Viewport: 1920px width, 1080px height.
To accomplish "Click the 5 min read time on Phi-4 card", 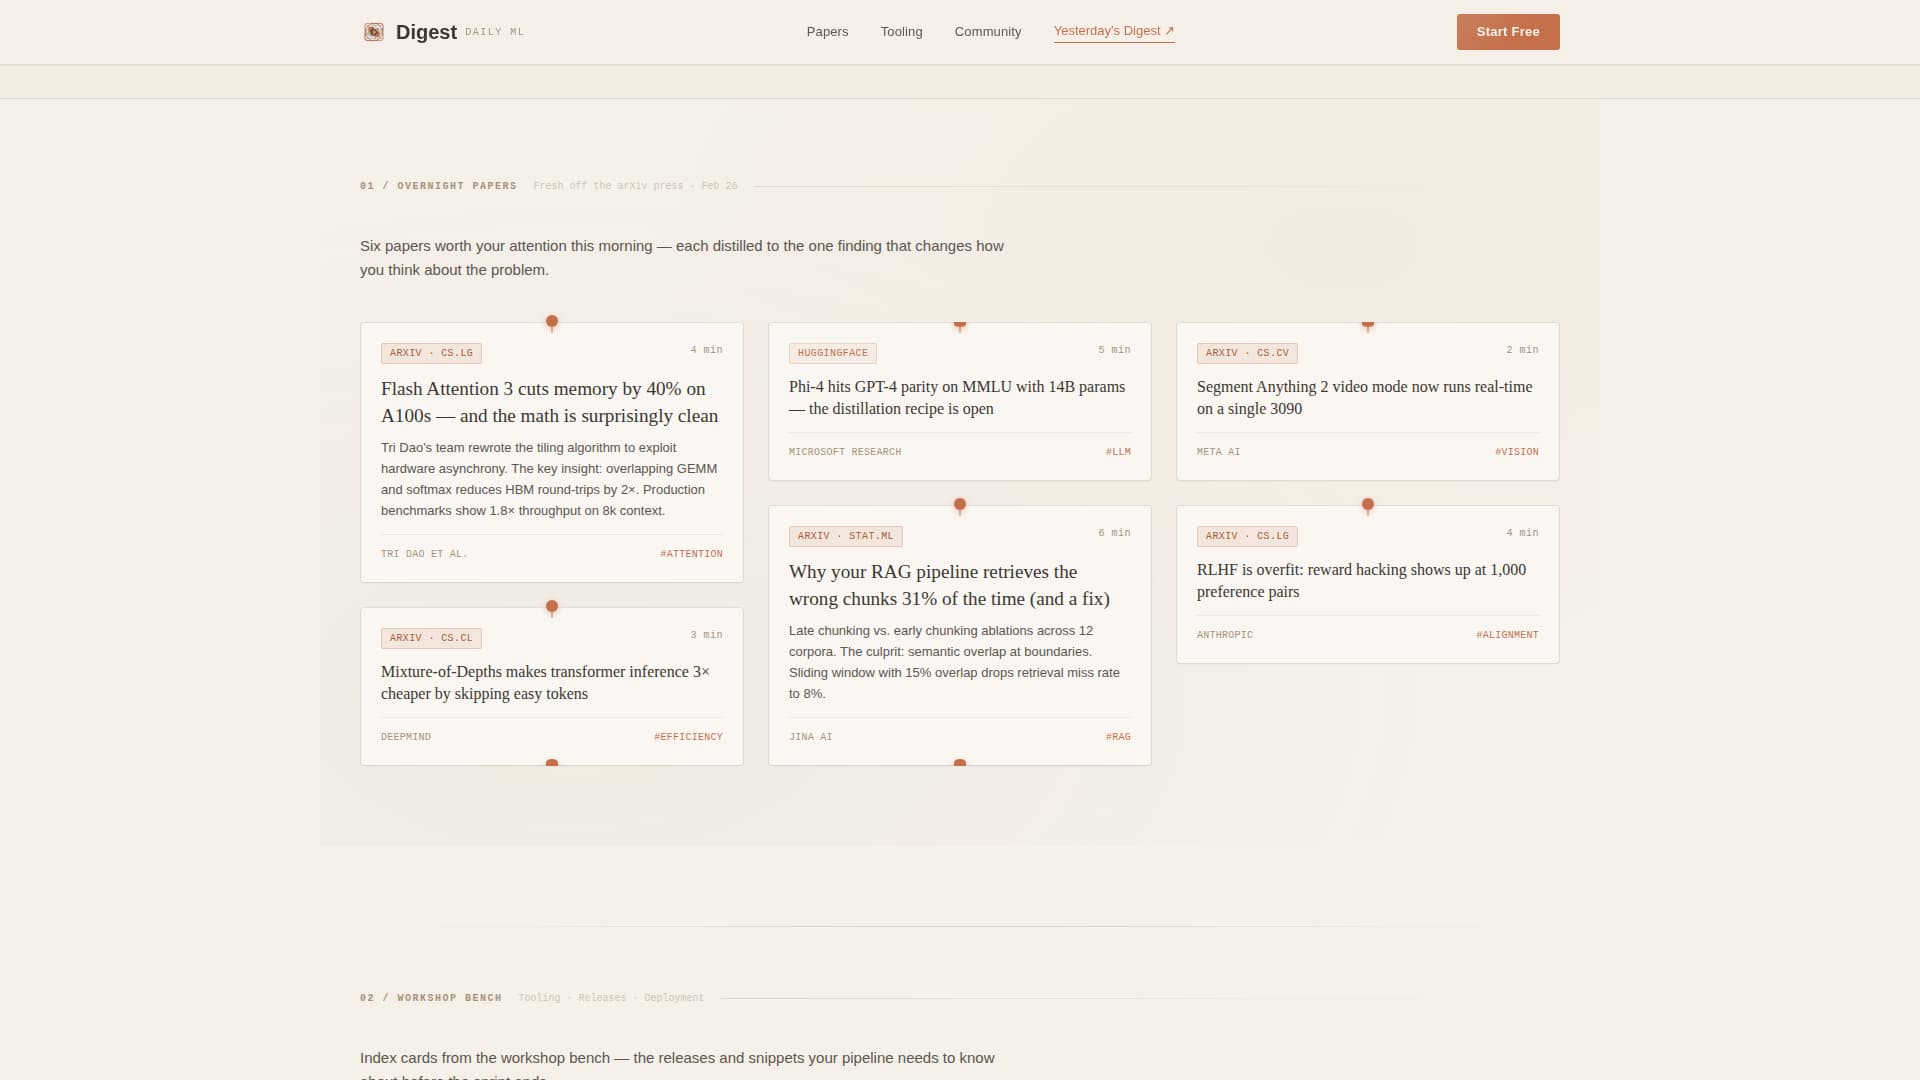I will 1114,350.
